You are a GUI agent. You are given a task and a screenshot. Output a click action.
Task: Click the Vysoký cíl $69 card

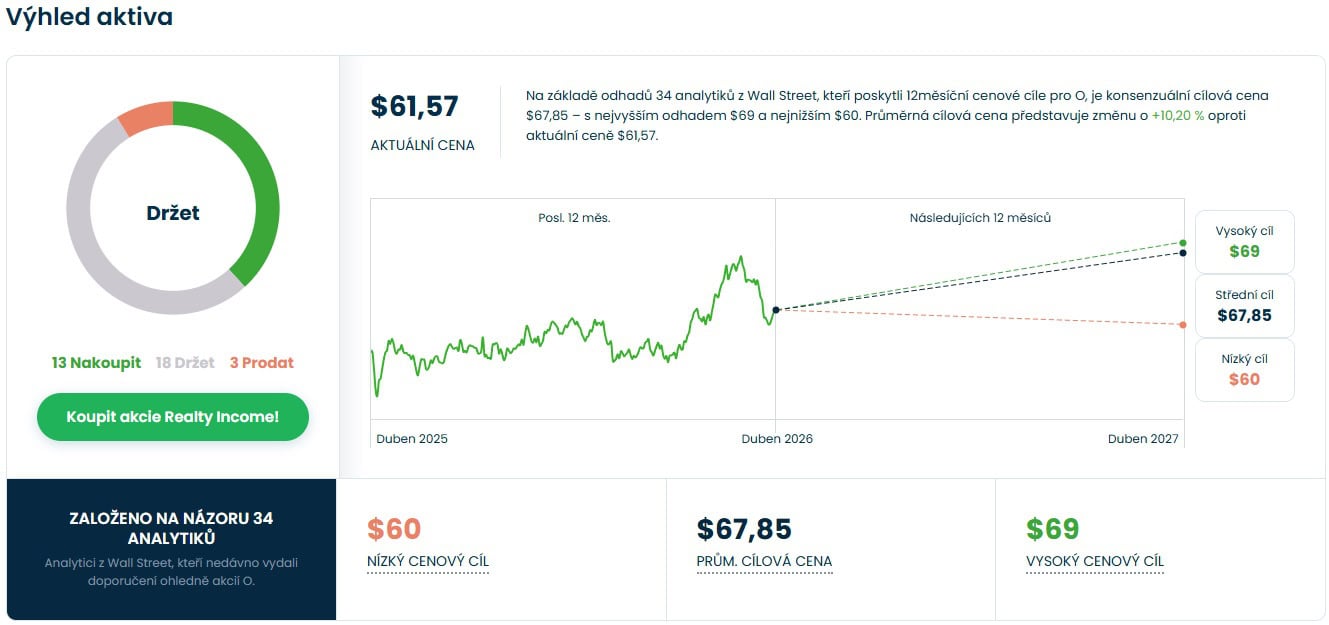click(x=1244, y=241)
